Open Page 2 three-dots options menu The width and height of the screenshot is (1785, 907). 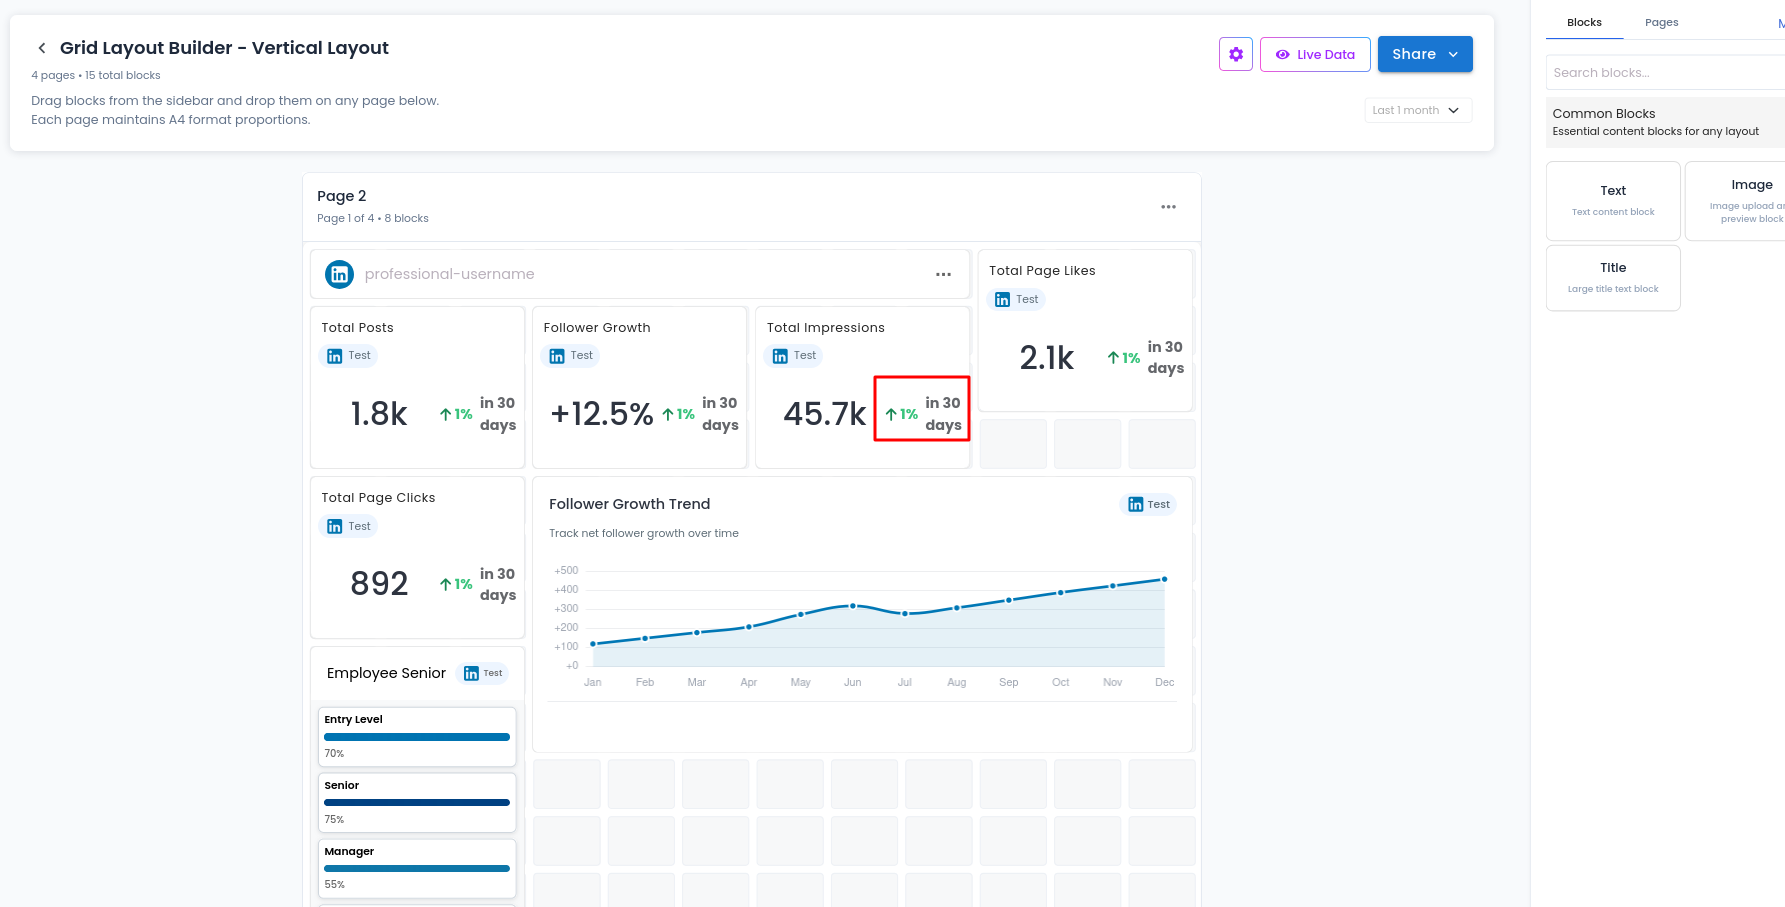coord(1168,207)
